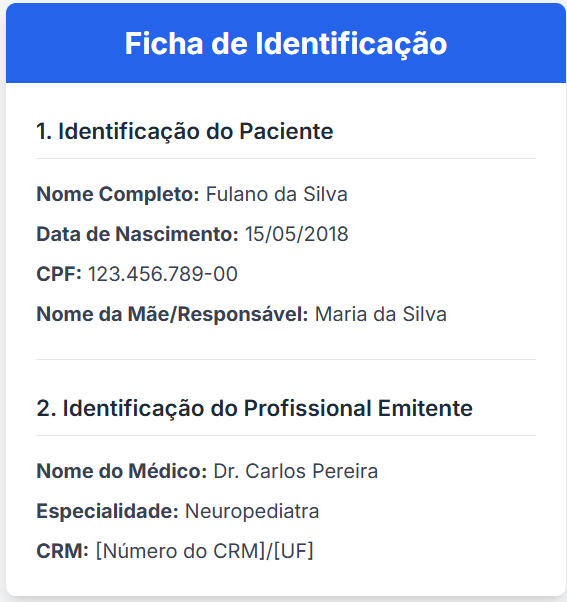Select the responsible name Maria da Silva

(x=381, y=314)
